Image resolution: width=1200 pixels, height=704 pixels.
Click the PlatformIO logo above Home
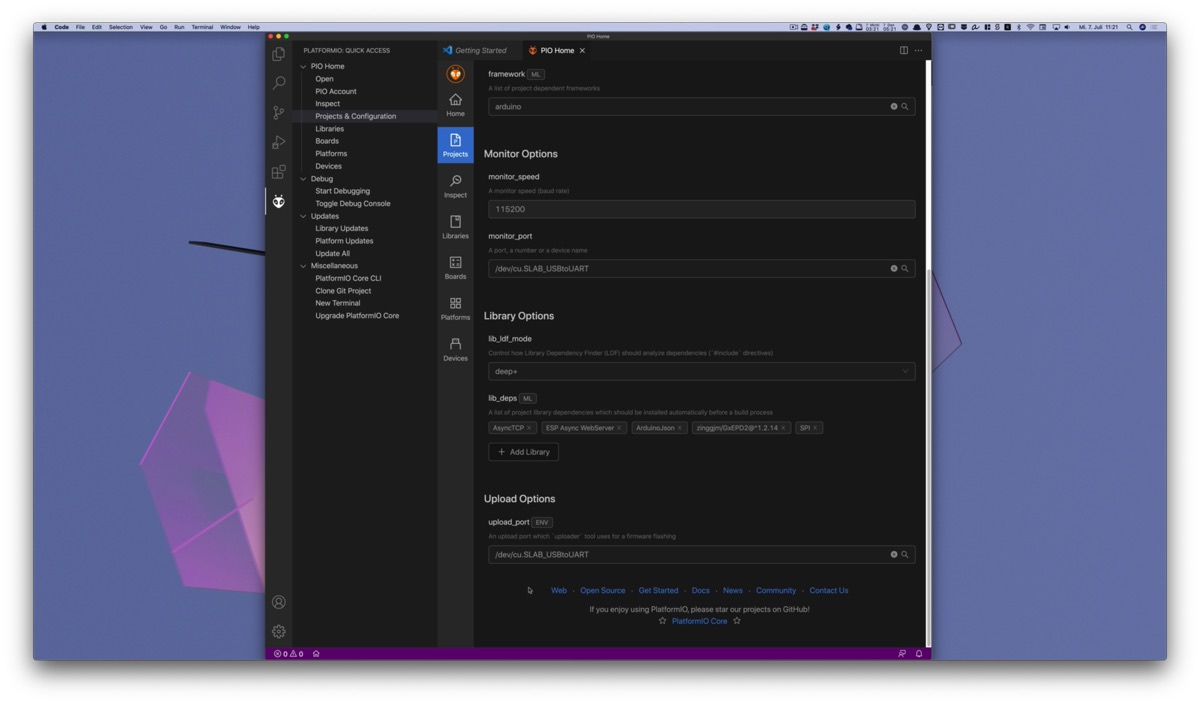click(x=456, y=74)
